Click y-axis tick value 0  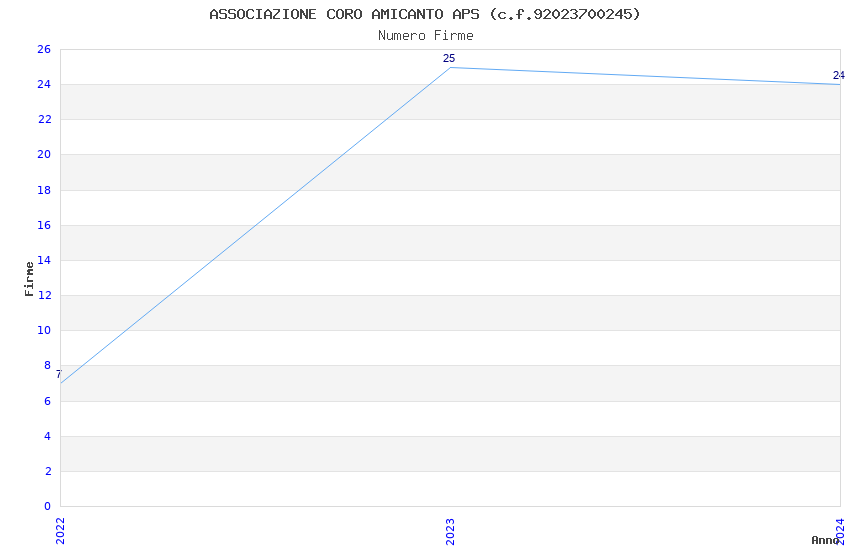(x=47, y=506)
